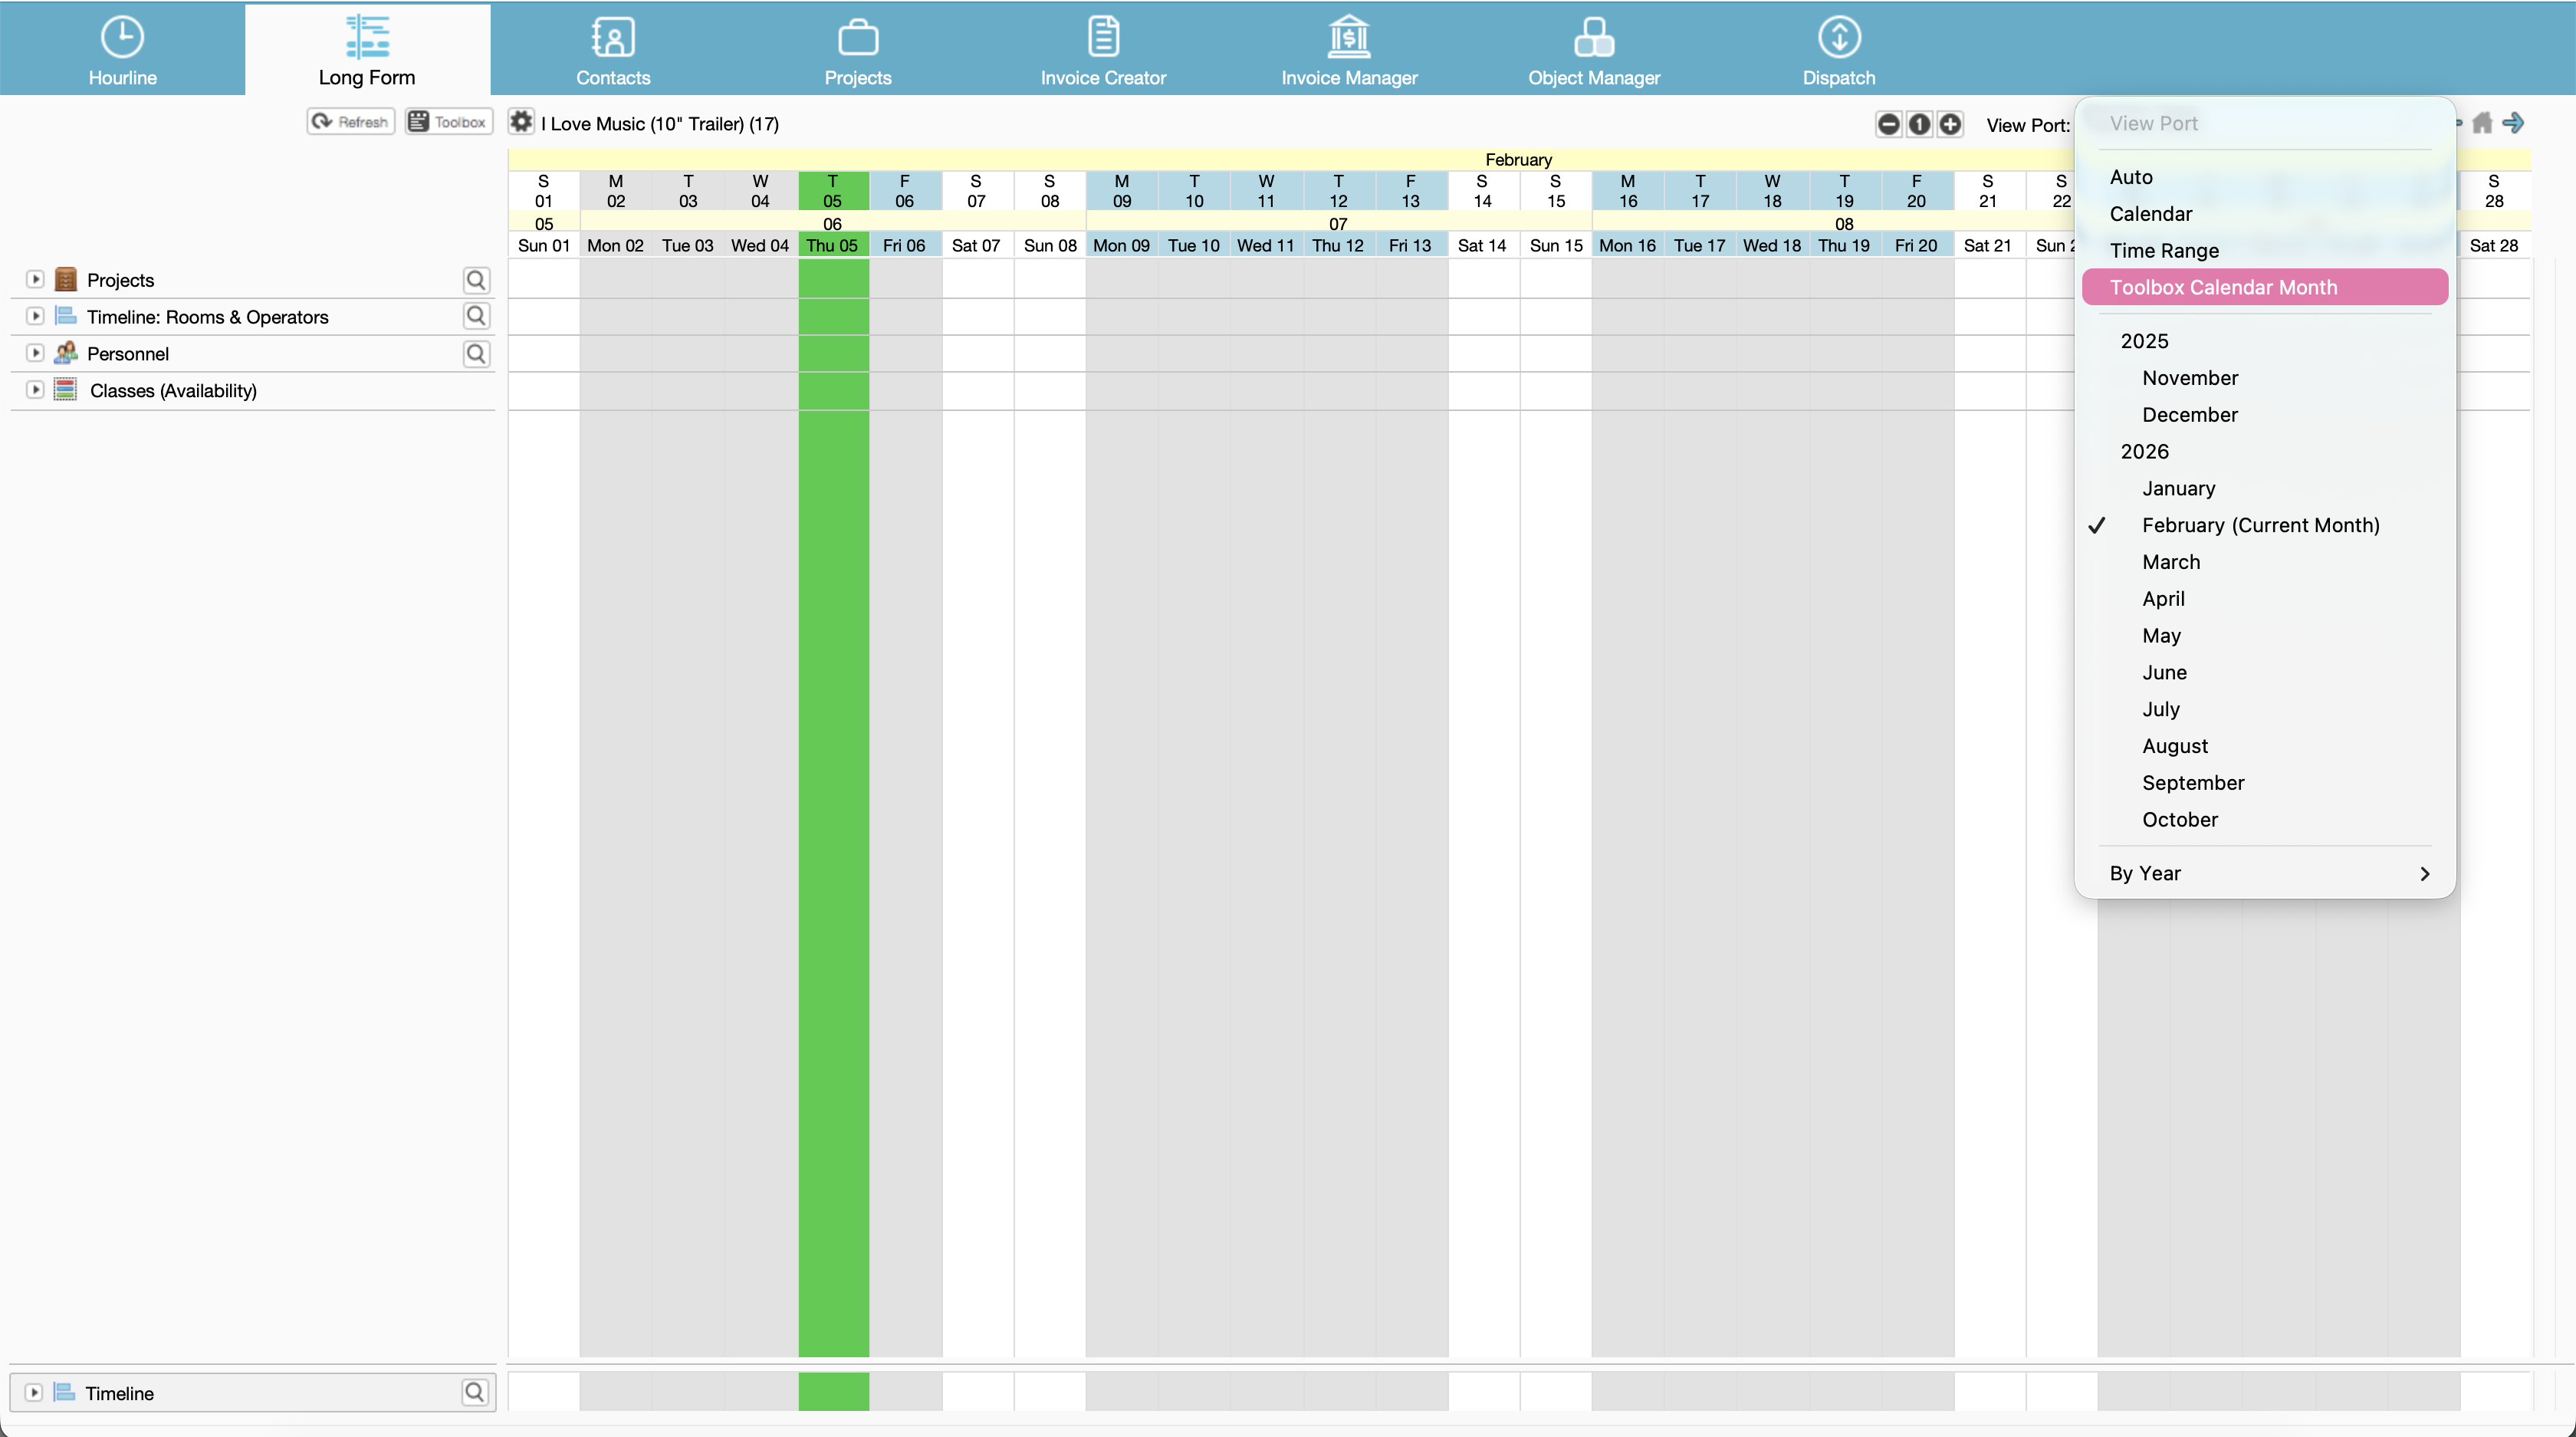Click the zoom out minus icon
This screenshot has width=2576, height=1437.
tap(1888, 124)
